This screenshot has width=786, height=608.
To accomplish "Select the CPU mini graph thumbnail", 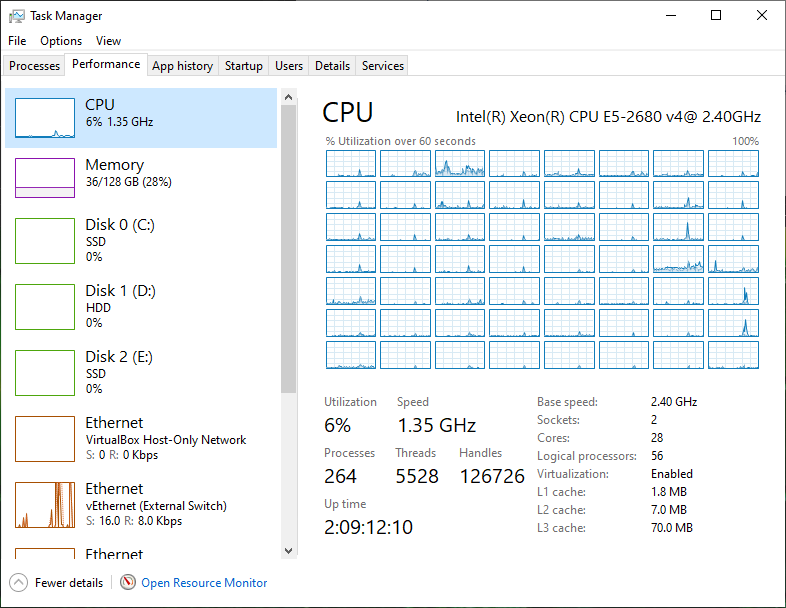I will click(x=45, y=118).
